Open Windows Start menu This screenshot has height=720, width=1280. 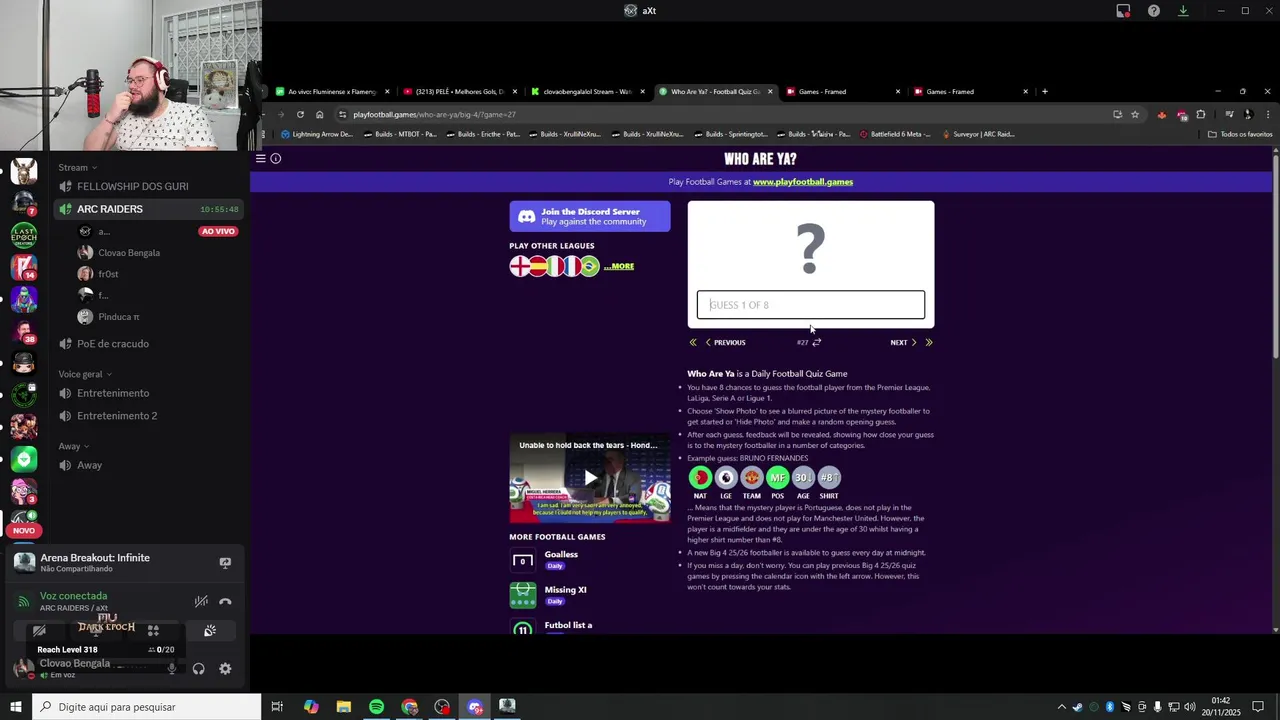point(16,707)
